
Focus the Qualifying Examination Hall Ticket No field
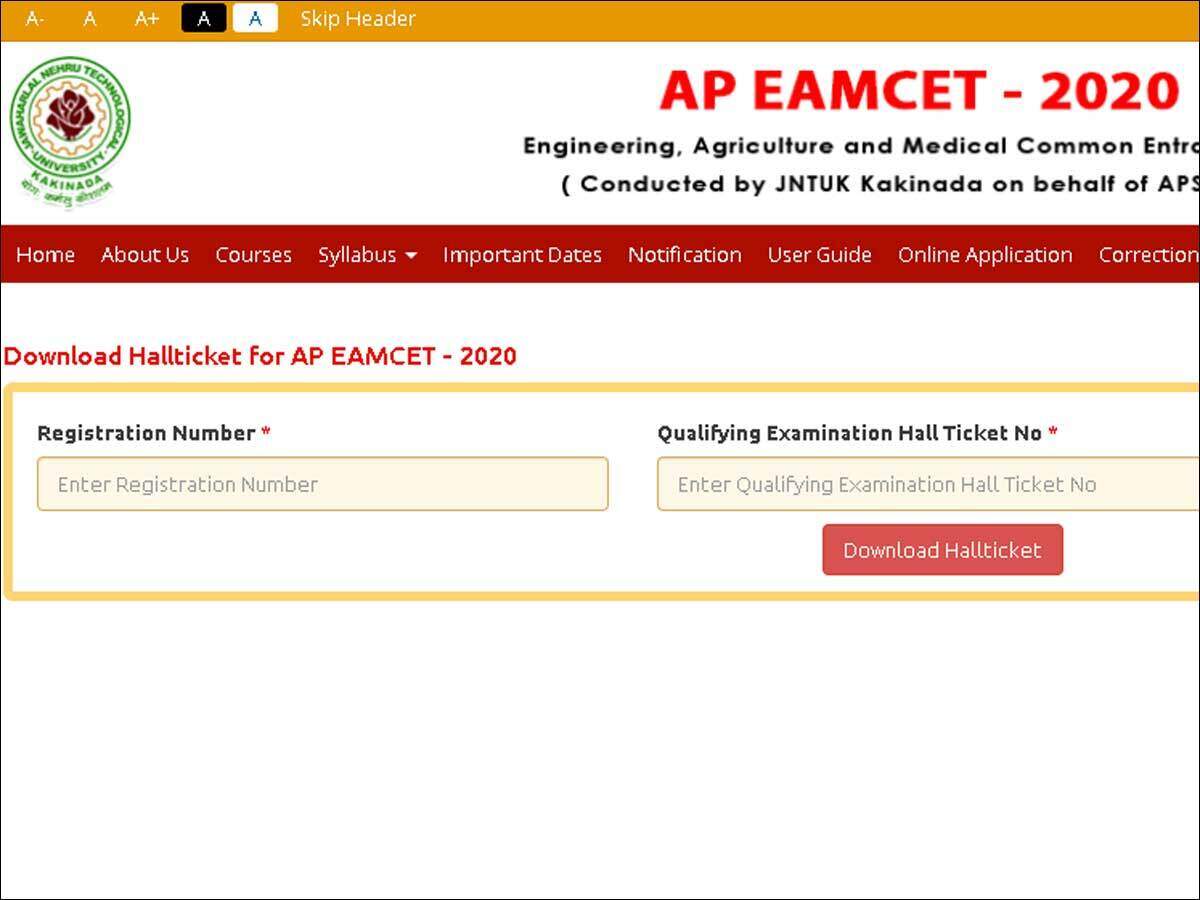pyautogui.click(x=926, y=484)
